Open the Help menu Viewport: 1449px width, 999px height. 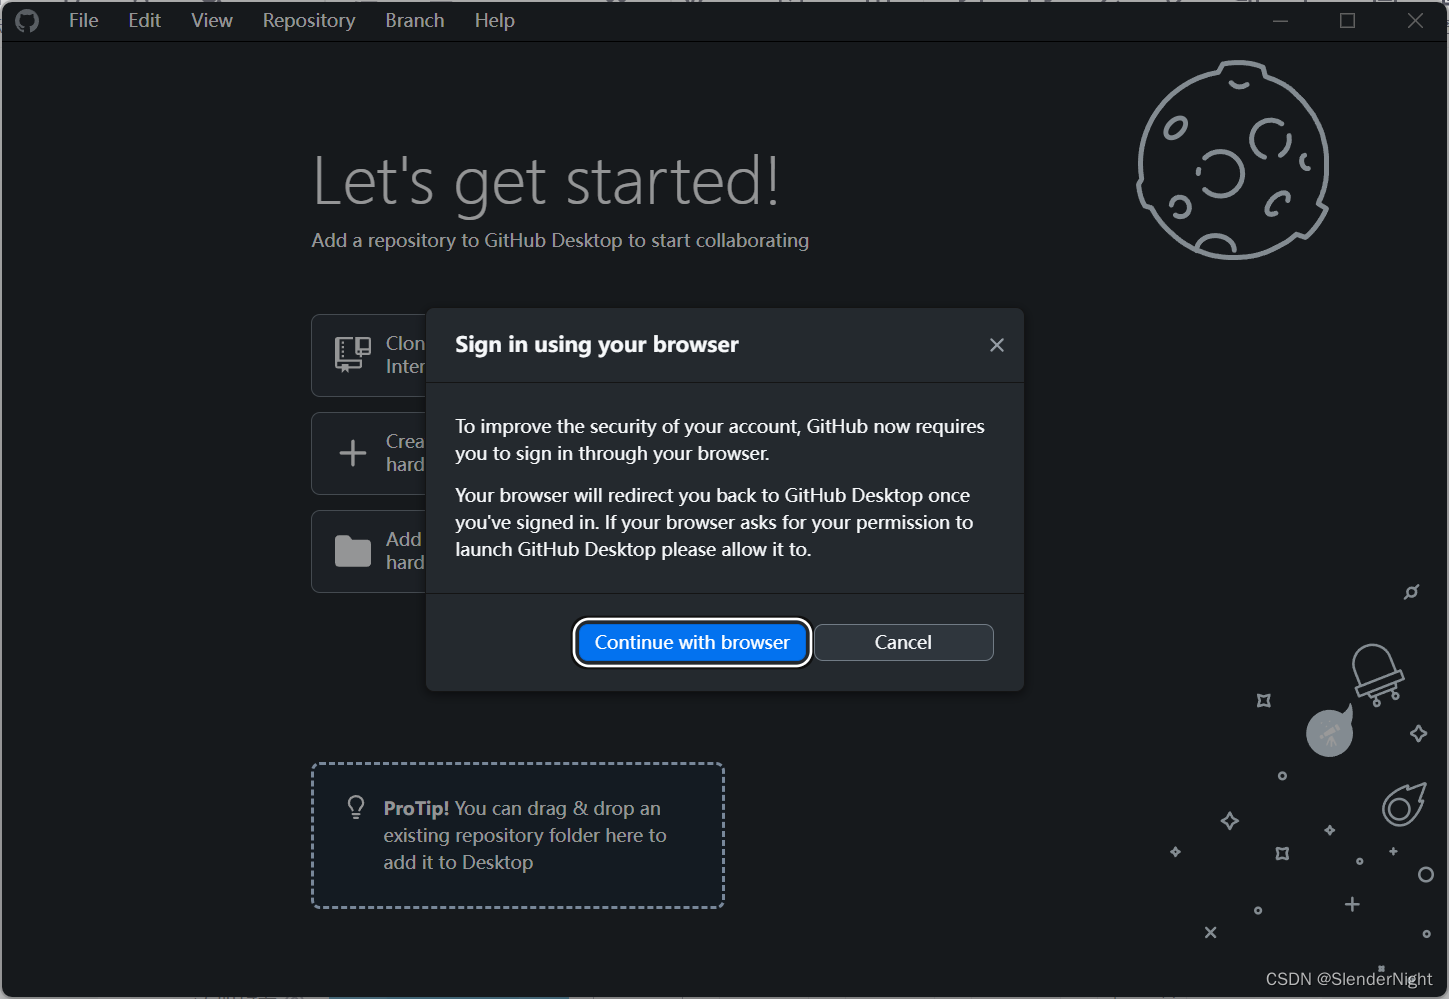(494, 20)
